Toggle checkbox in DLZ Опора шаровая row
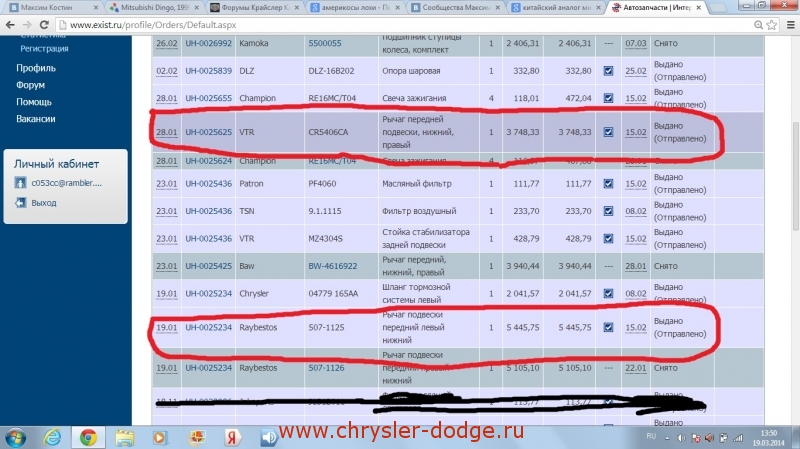Viewport: 800px width, 449px height. click(x=608, y=71)
